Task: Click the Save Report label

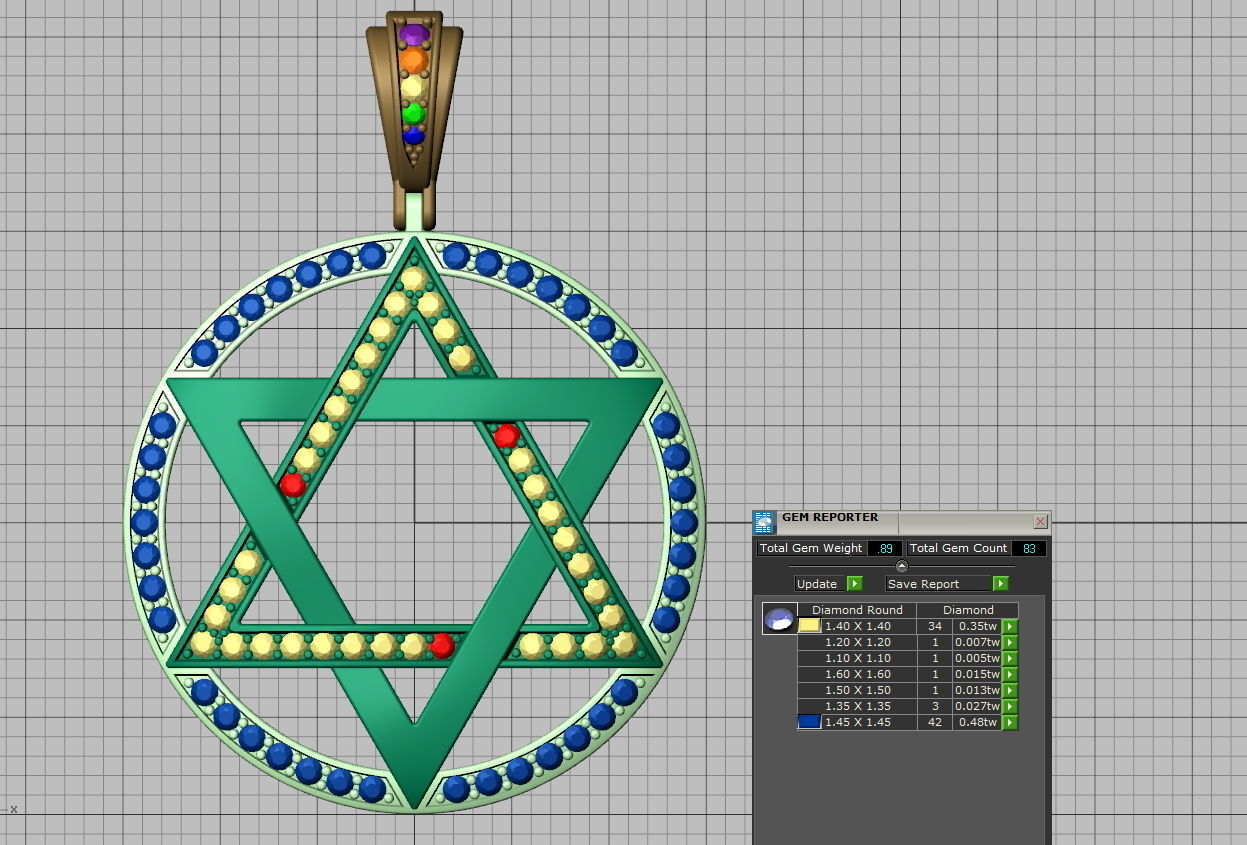Action: [923, 584]
